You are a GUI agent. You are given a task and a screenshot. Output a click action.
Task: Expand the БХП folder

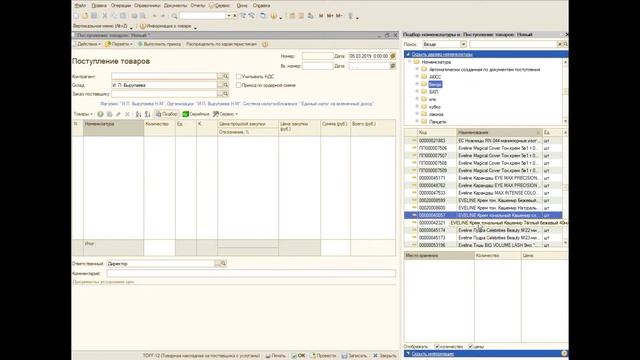[x=417, y=92]
